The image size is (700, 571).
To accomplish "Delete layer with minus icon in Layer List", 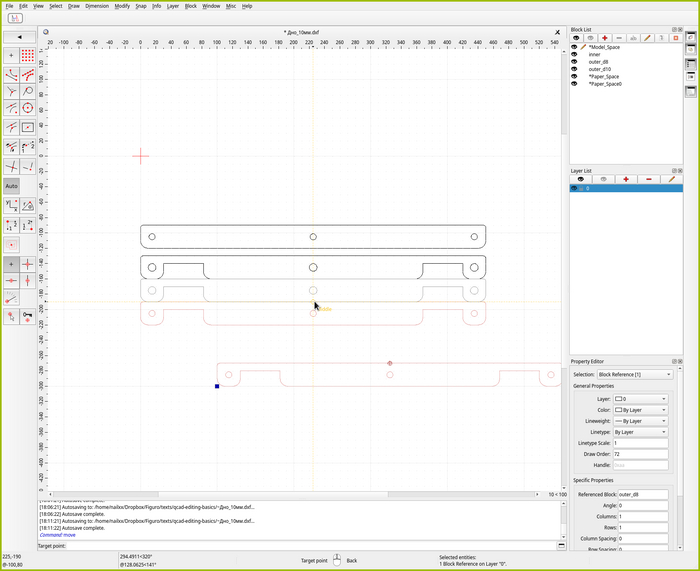I will (x=649, y=179).
